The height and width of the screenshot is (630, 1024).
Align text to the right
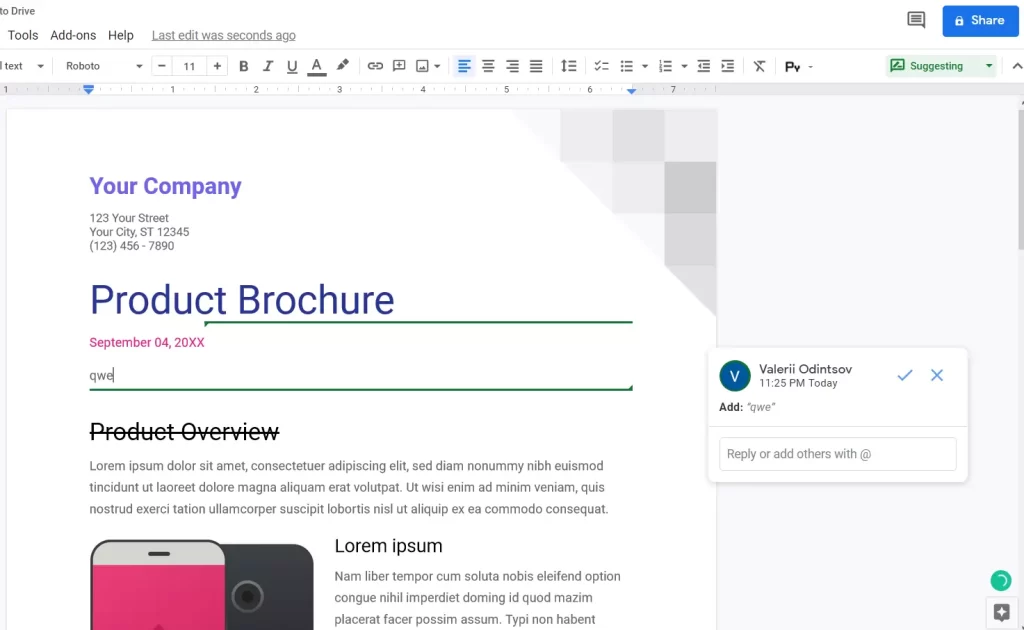tap(512, 66)
